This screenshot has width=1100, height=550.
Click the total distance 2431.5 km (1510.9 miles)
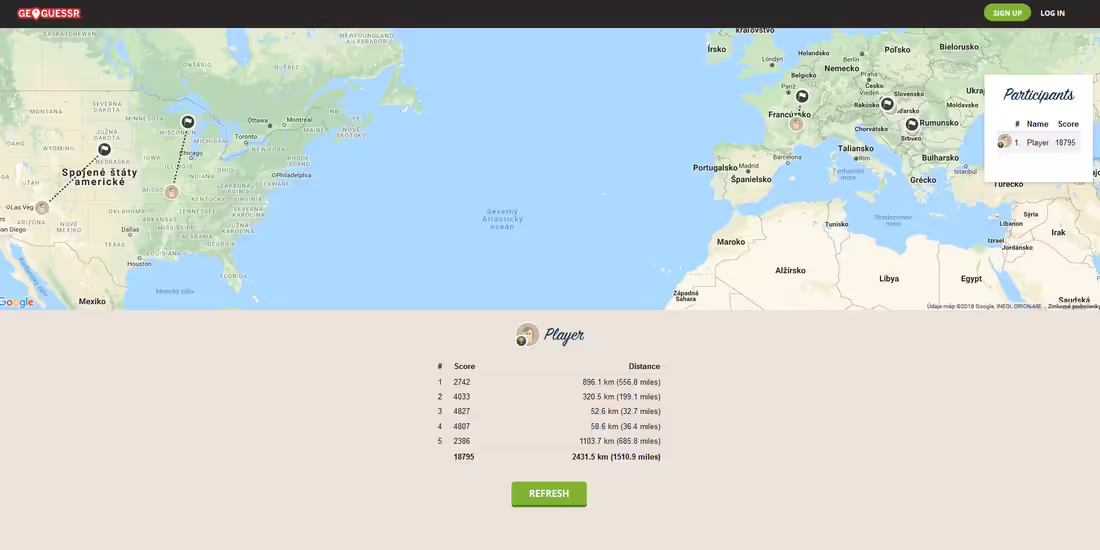pyautogui.click(x=616, y=457)
